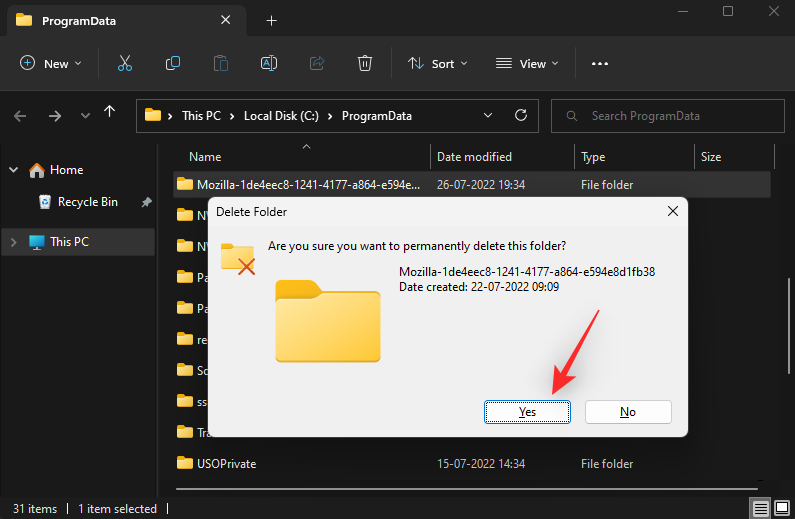Click Local Disk (C:) in address path

point(281,116)
